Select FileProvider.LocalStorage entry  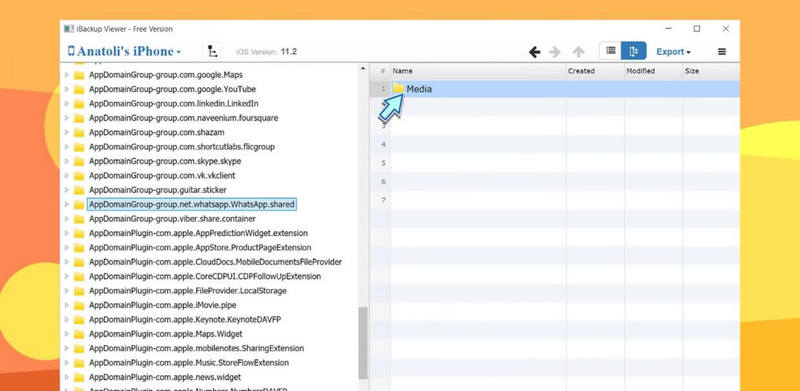(x=188, y=290)
